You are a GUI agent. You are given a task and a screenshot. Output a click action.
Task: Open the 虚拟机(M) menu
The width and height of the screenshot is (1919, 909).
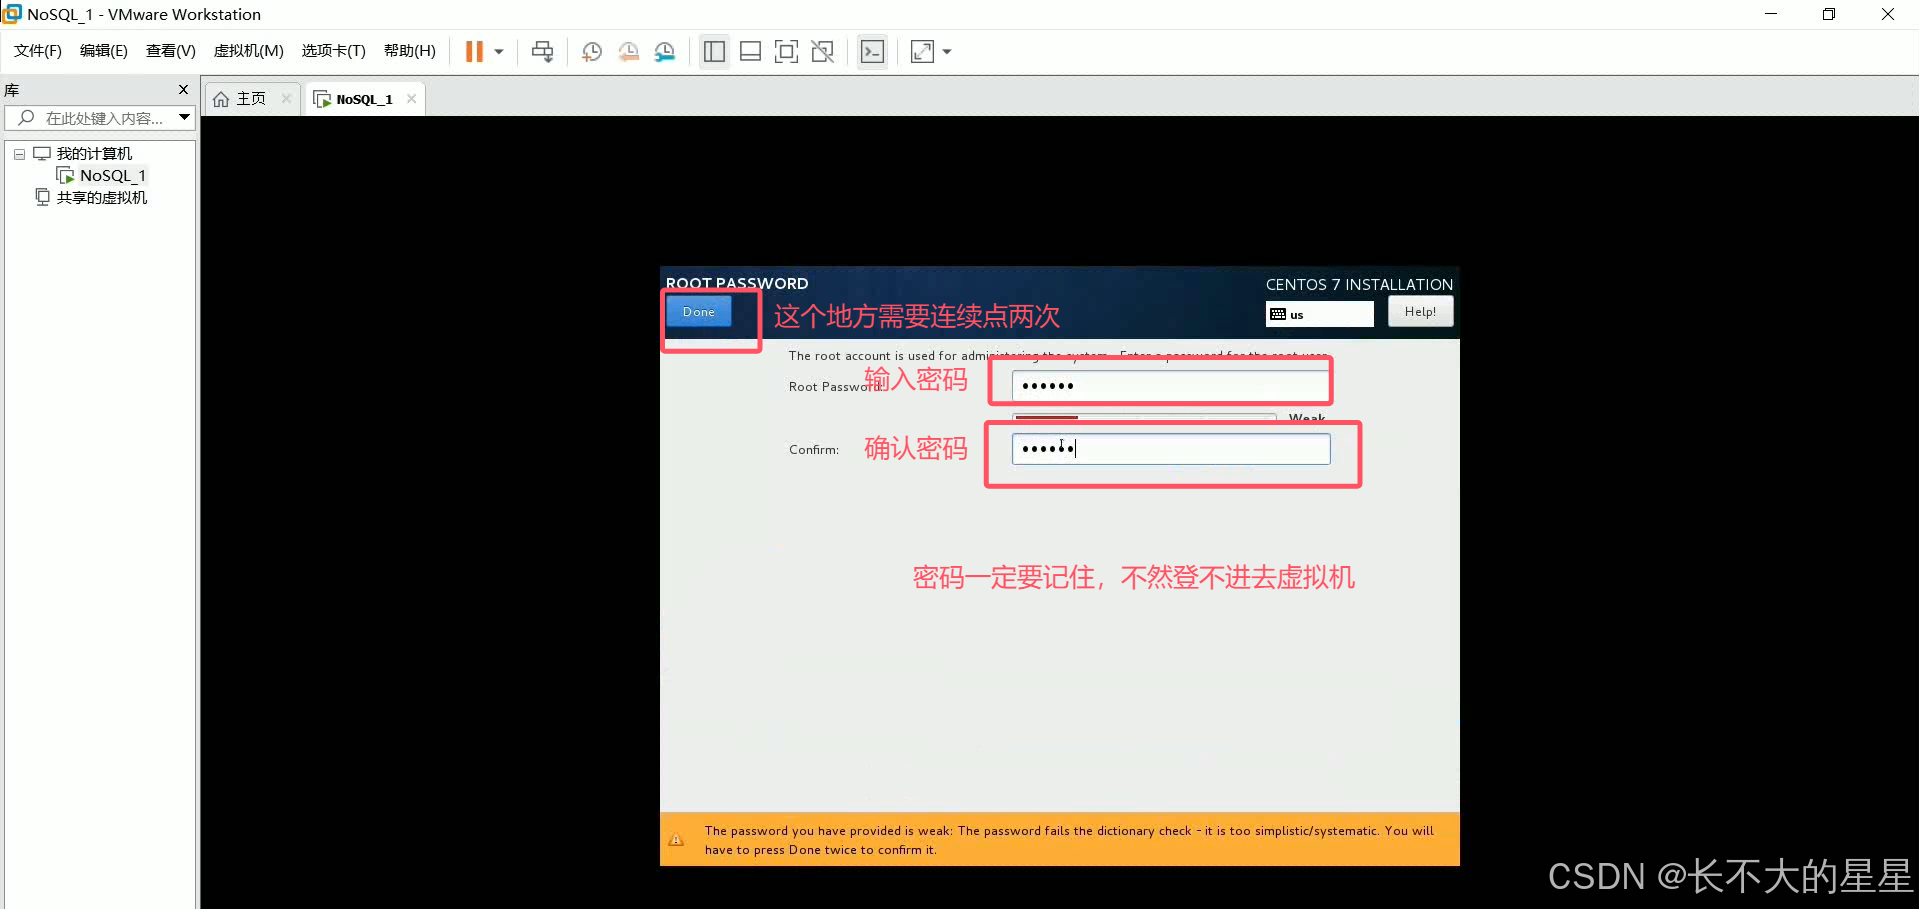click(x=249, y=51)
